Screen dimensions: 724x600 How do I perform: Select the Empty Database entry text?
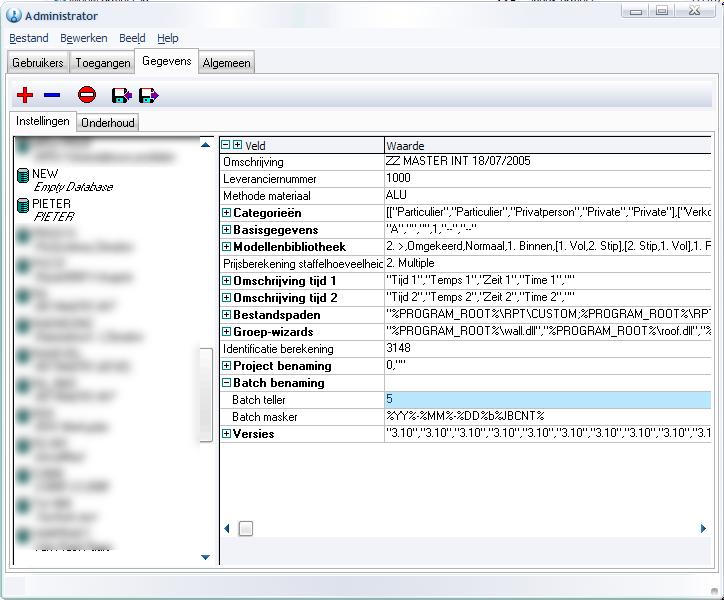[x=73, y=187]
